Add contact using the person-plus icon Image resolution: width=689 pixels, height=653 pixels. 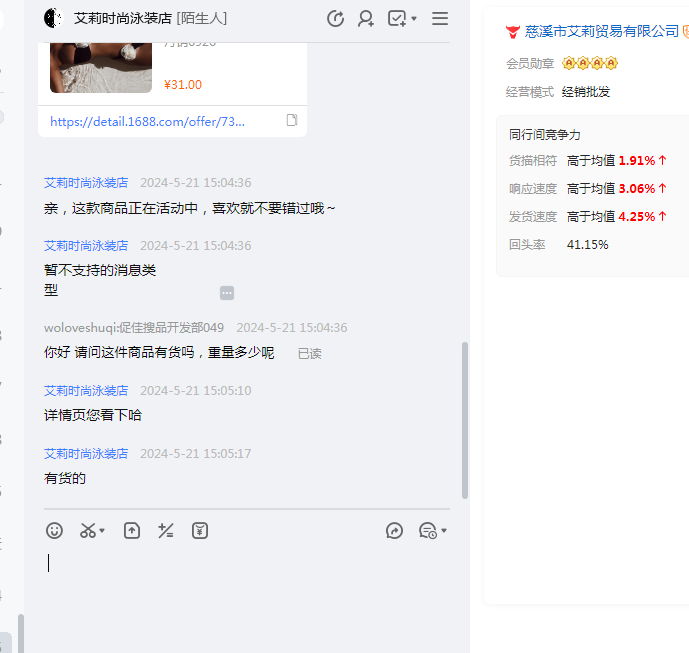366,18
